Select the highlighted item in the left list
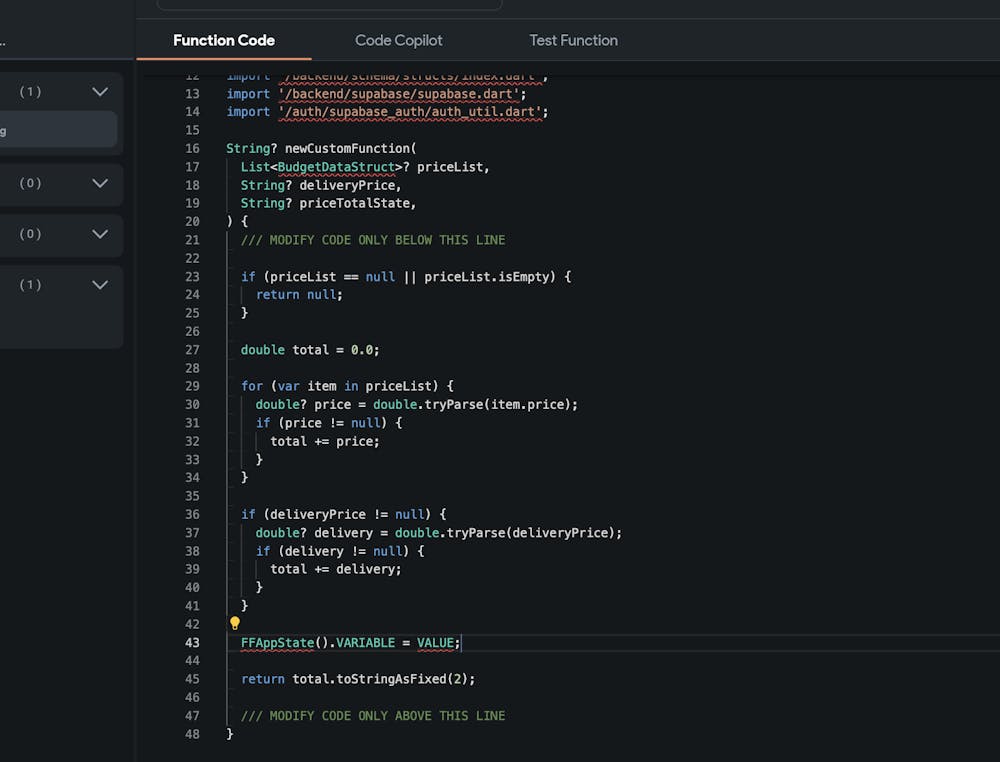This screenshot has width=1000, height=762. [58, 130]
